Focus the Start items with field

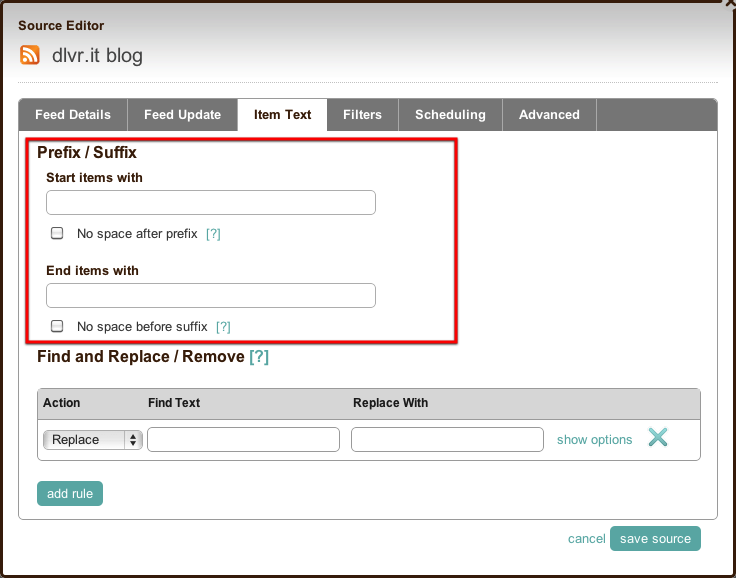211,202
